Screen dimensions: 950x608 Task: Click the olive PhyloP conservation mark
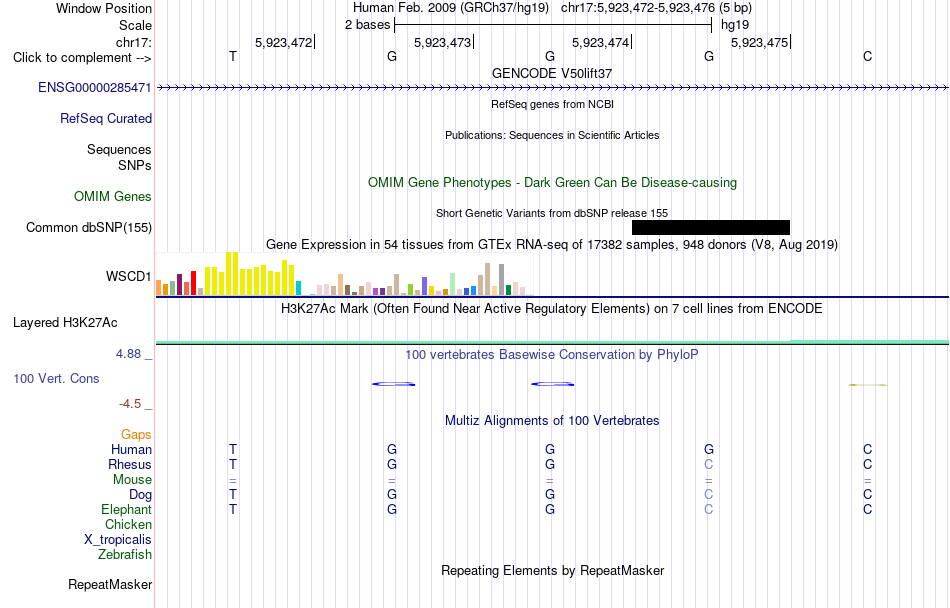coord(868,385)
